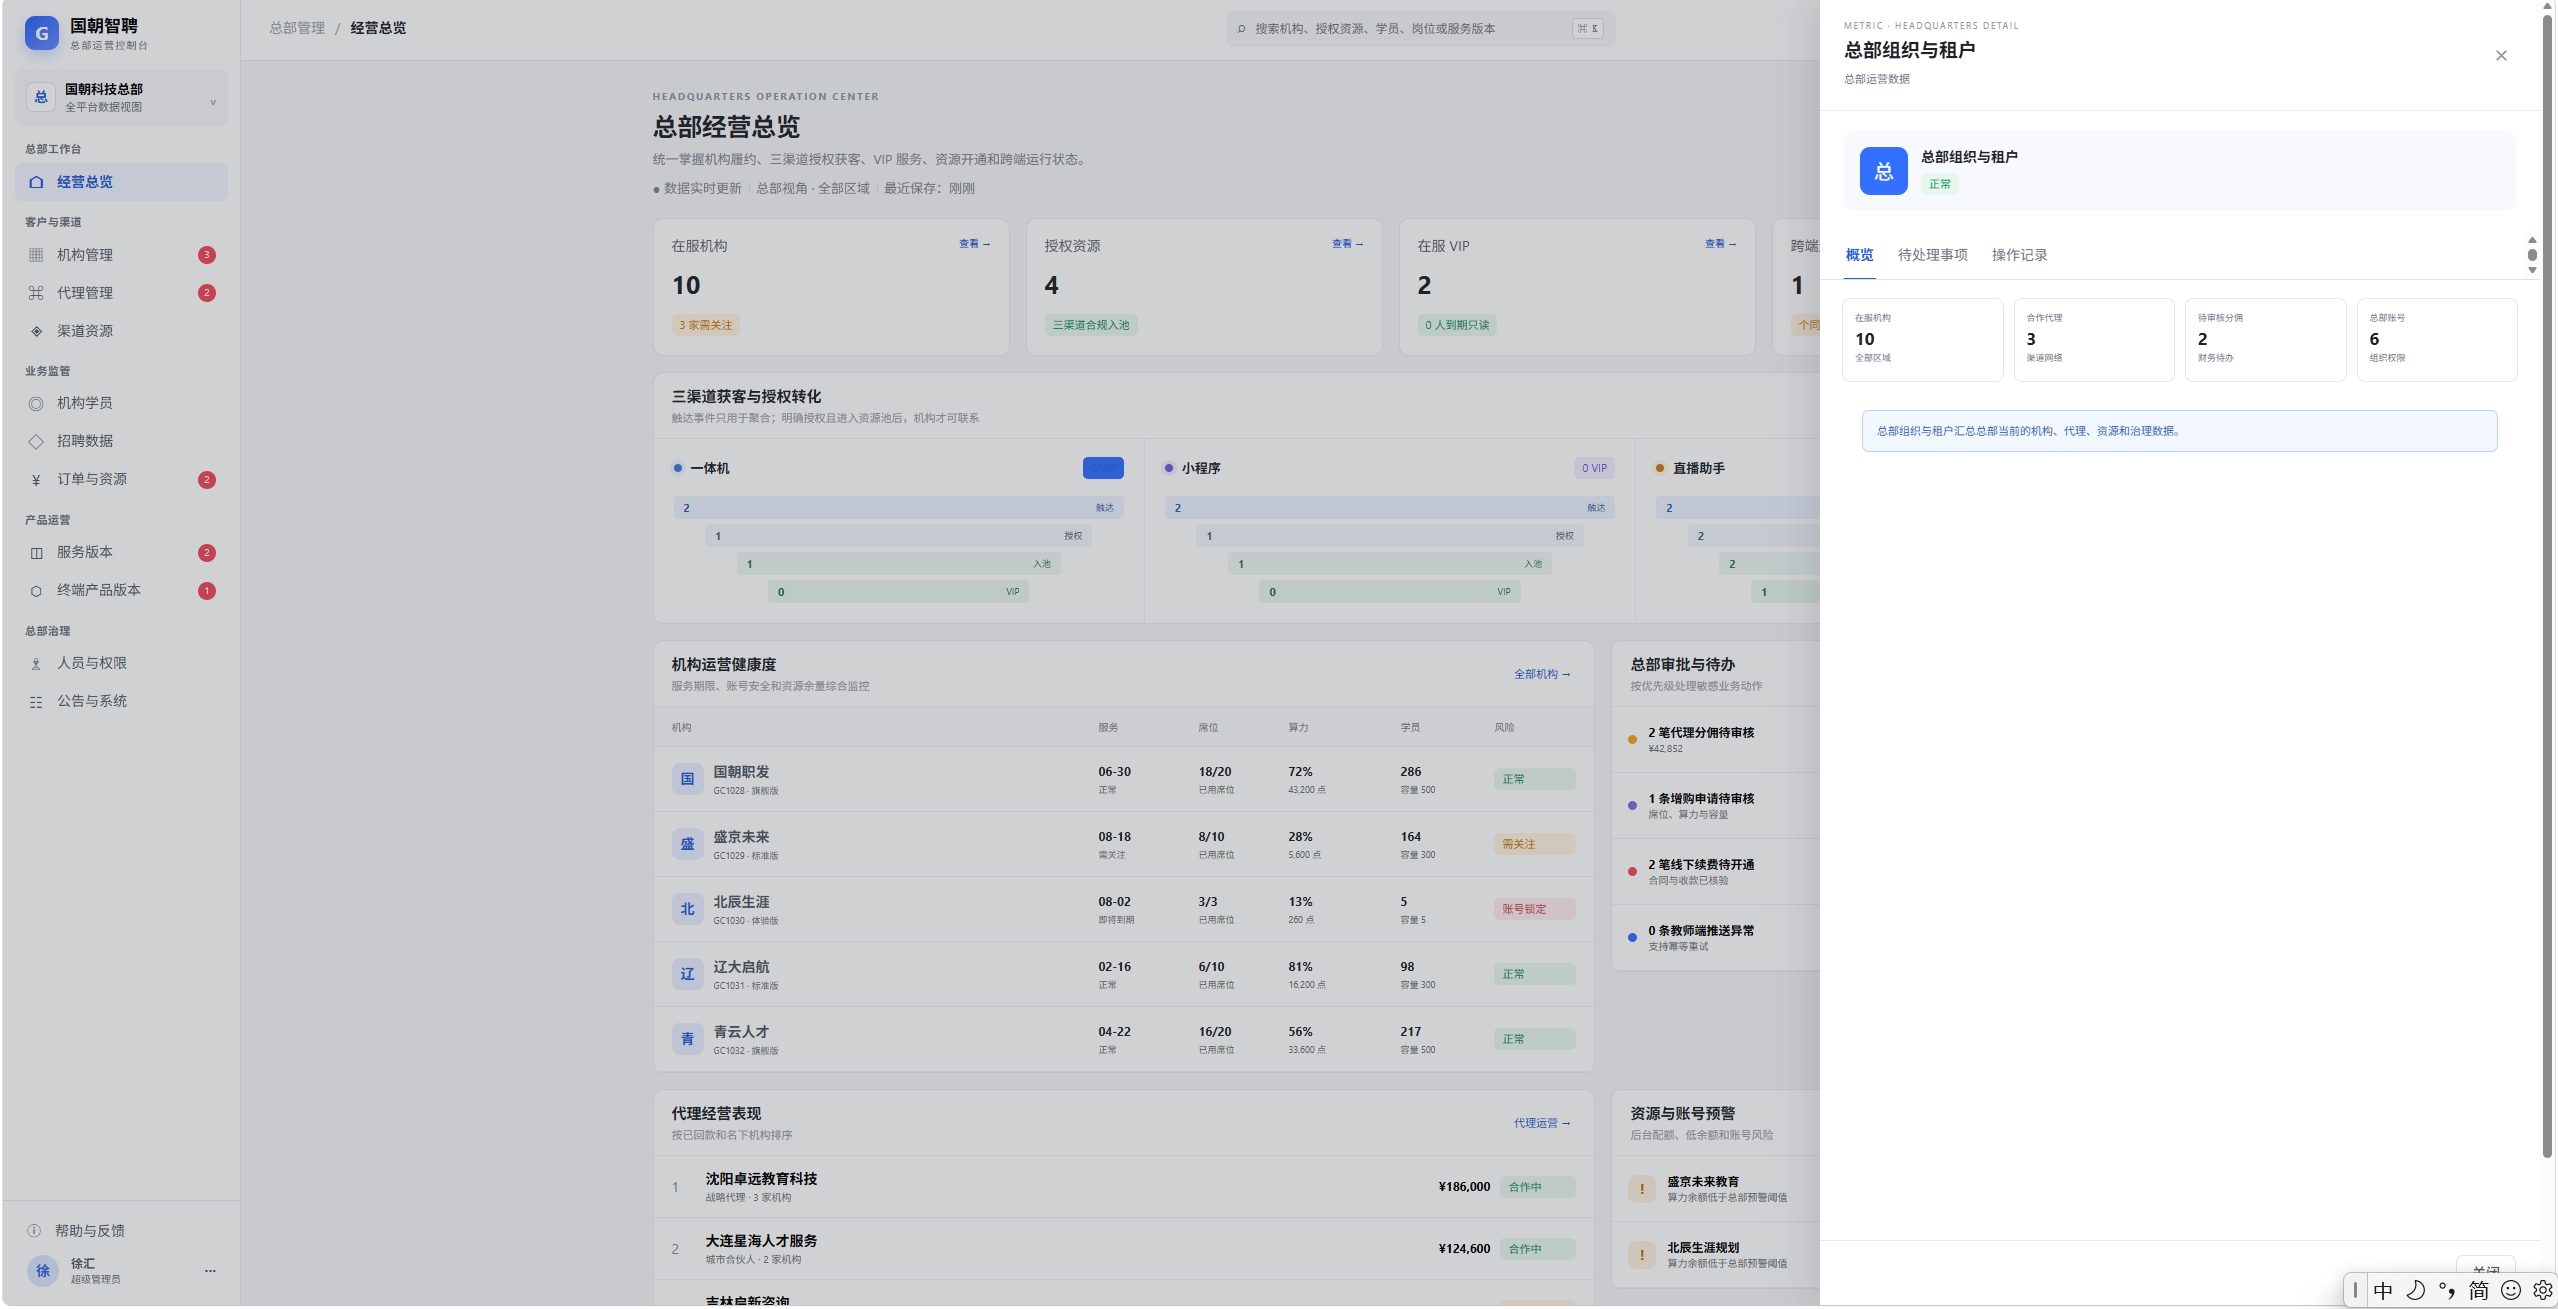
Task: Click the blue 总 icon in detail panel
Action: (1883, 171)
